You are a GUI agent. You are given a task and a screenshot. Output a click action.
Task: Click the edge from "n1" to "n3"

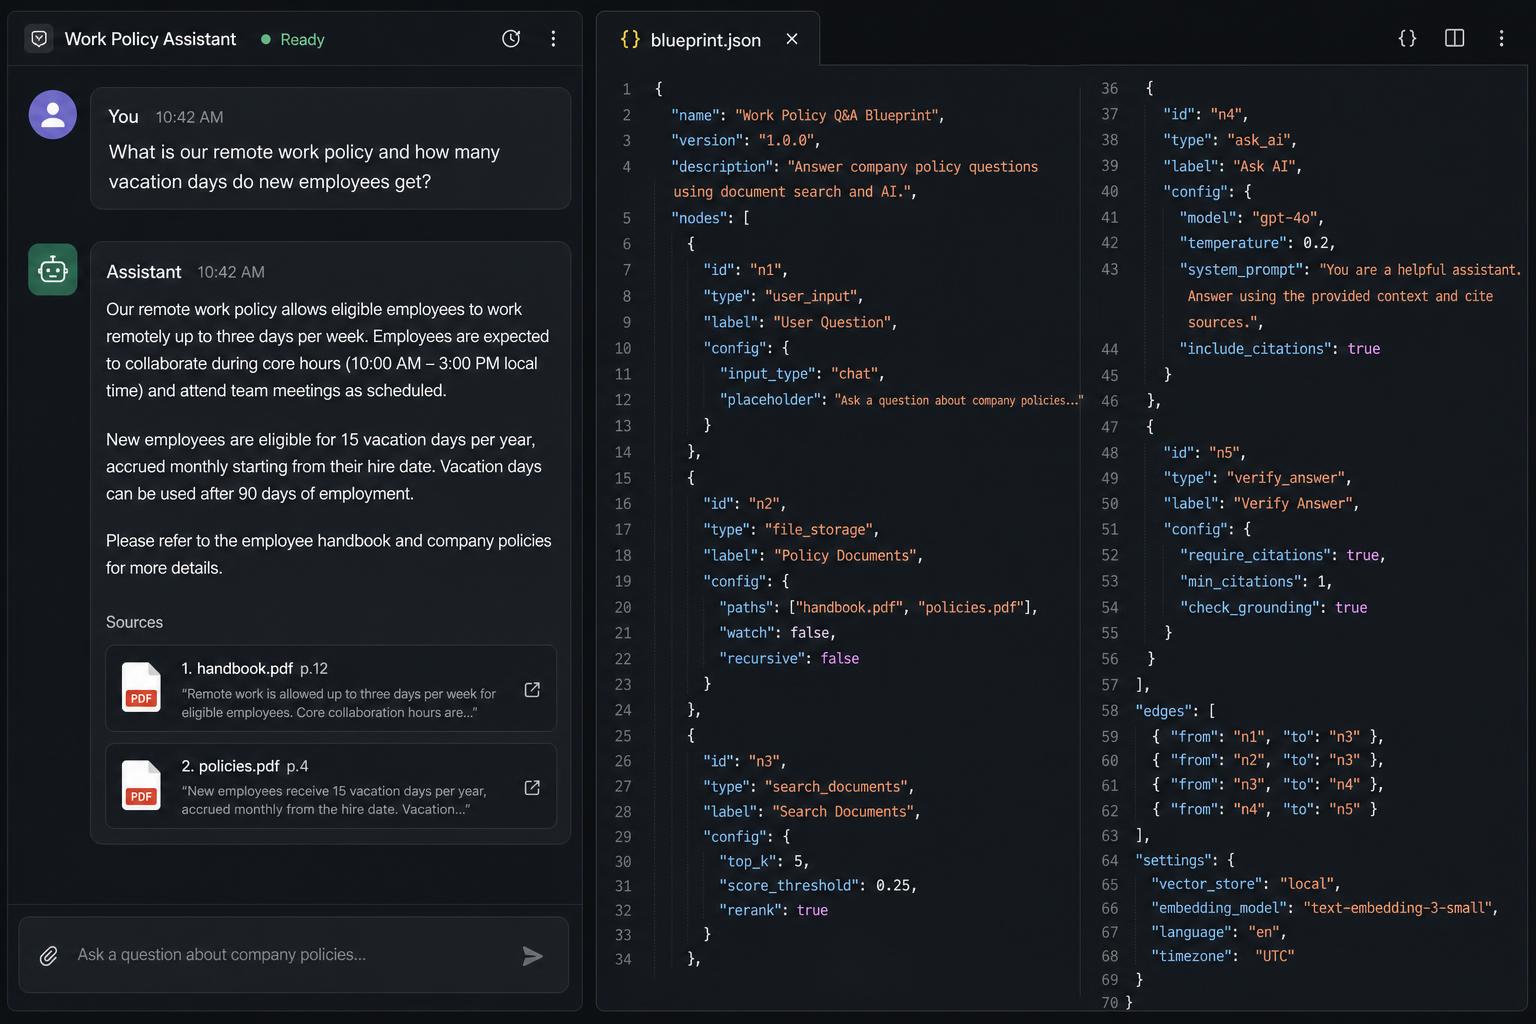coord(1268,737)
